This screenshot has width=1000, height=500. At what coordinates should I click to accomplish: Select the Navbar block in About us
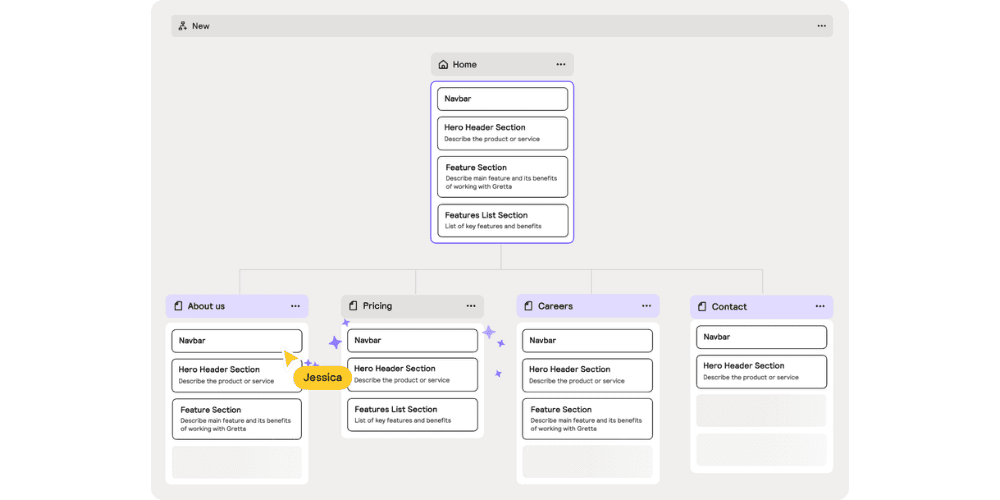(237, 341)
